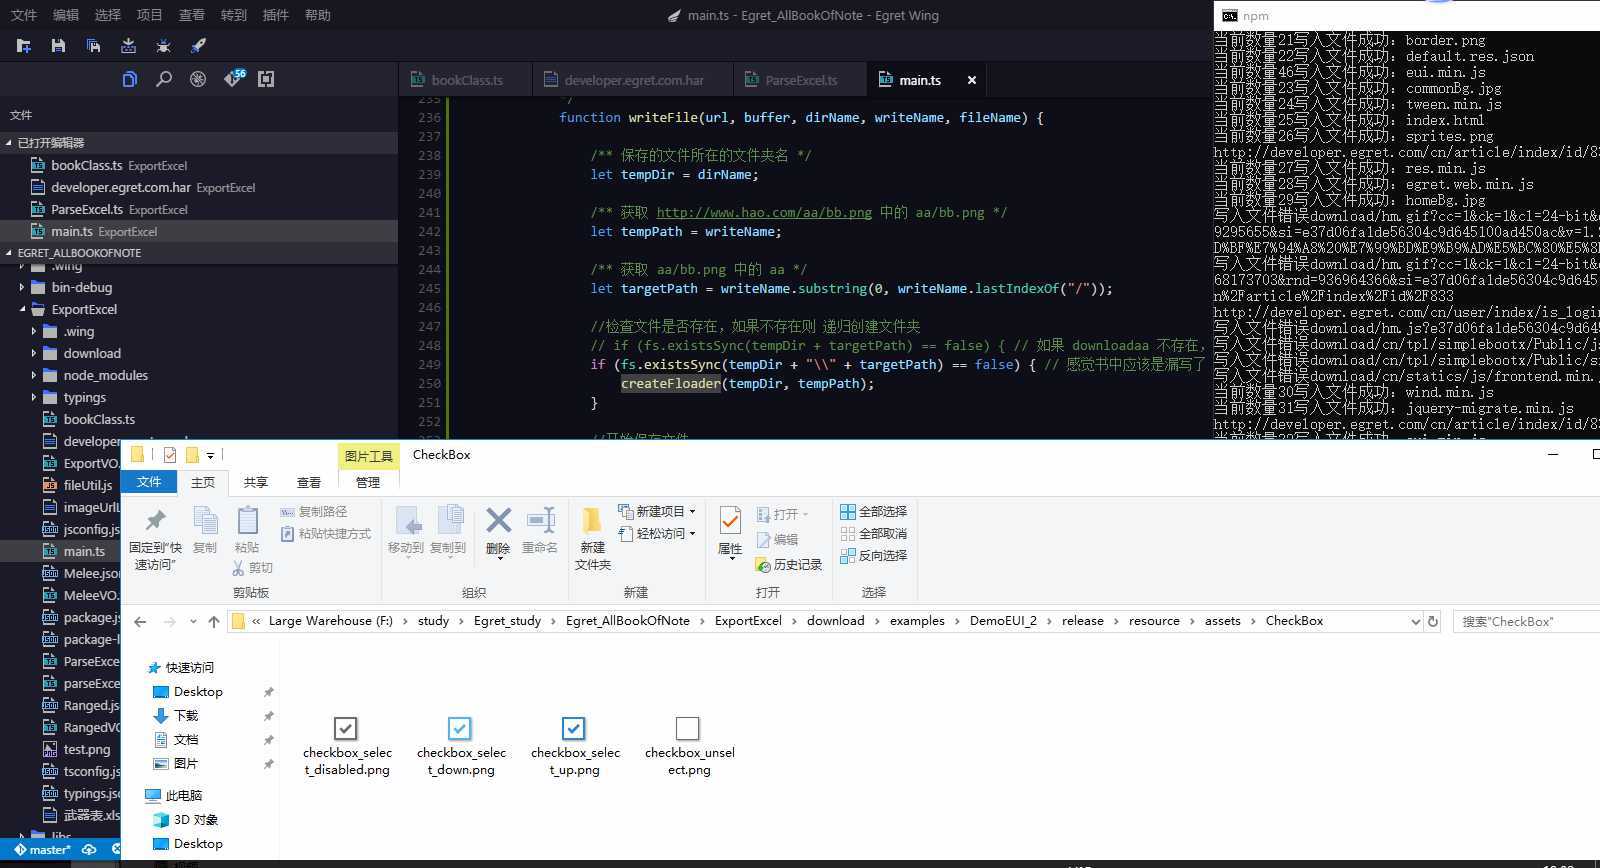
Task: Click the search CheckBox input field
Action: [1525, 621]
